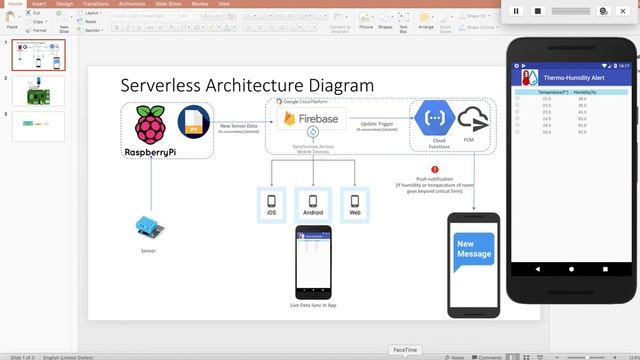
Task: Click the Serverless Architecture Diagram title
Action: tap(247, 85)
